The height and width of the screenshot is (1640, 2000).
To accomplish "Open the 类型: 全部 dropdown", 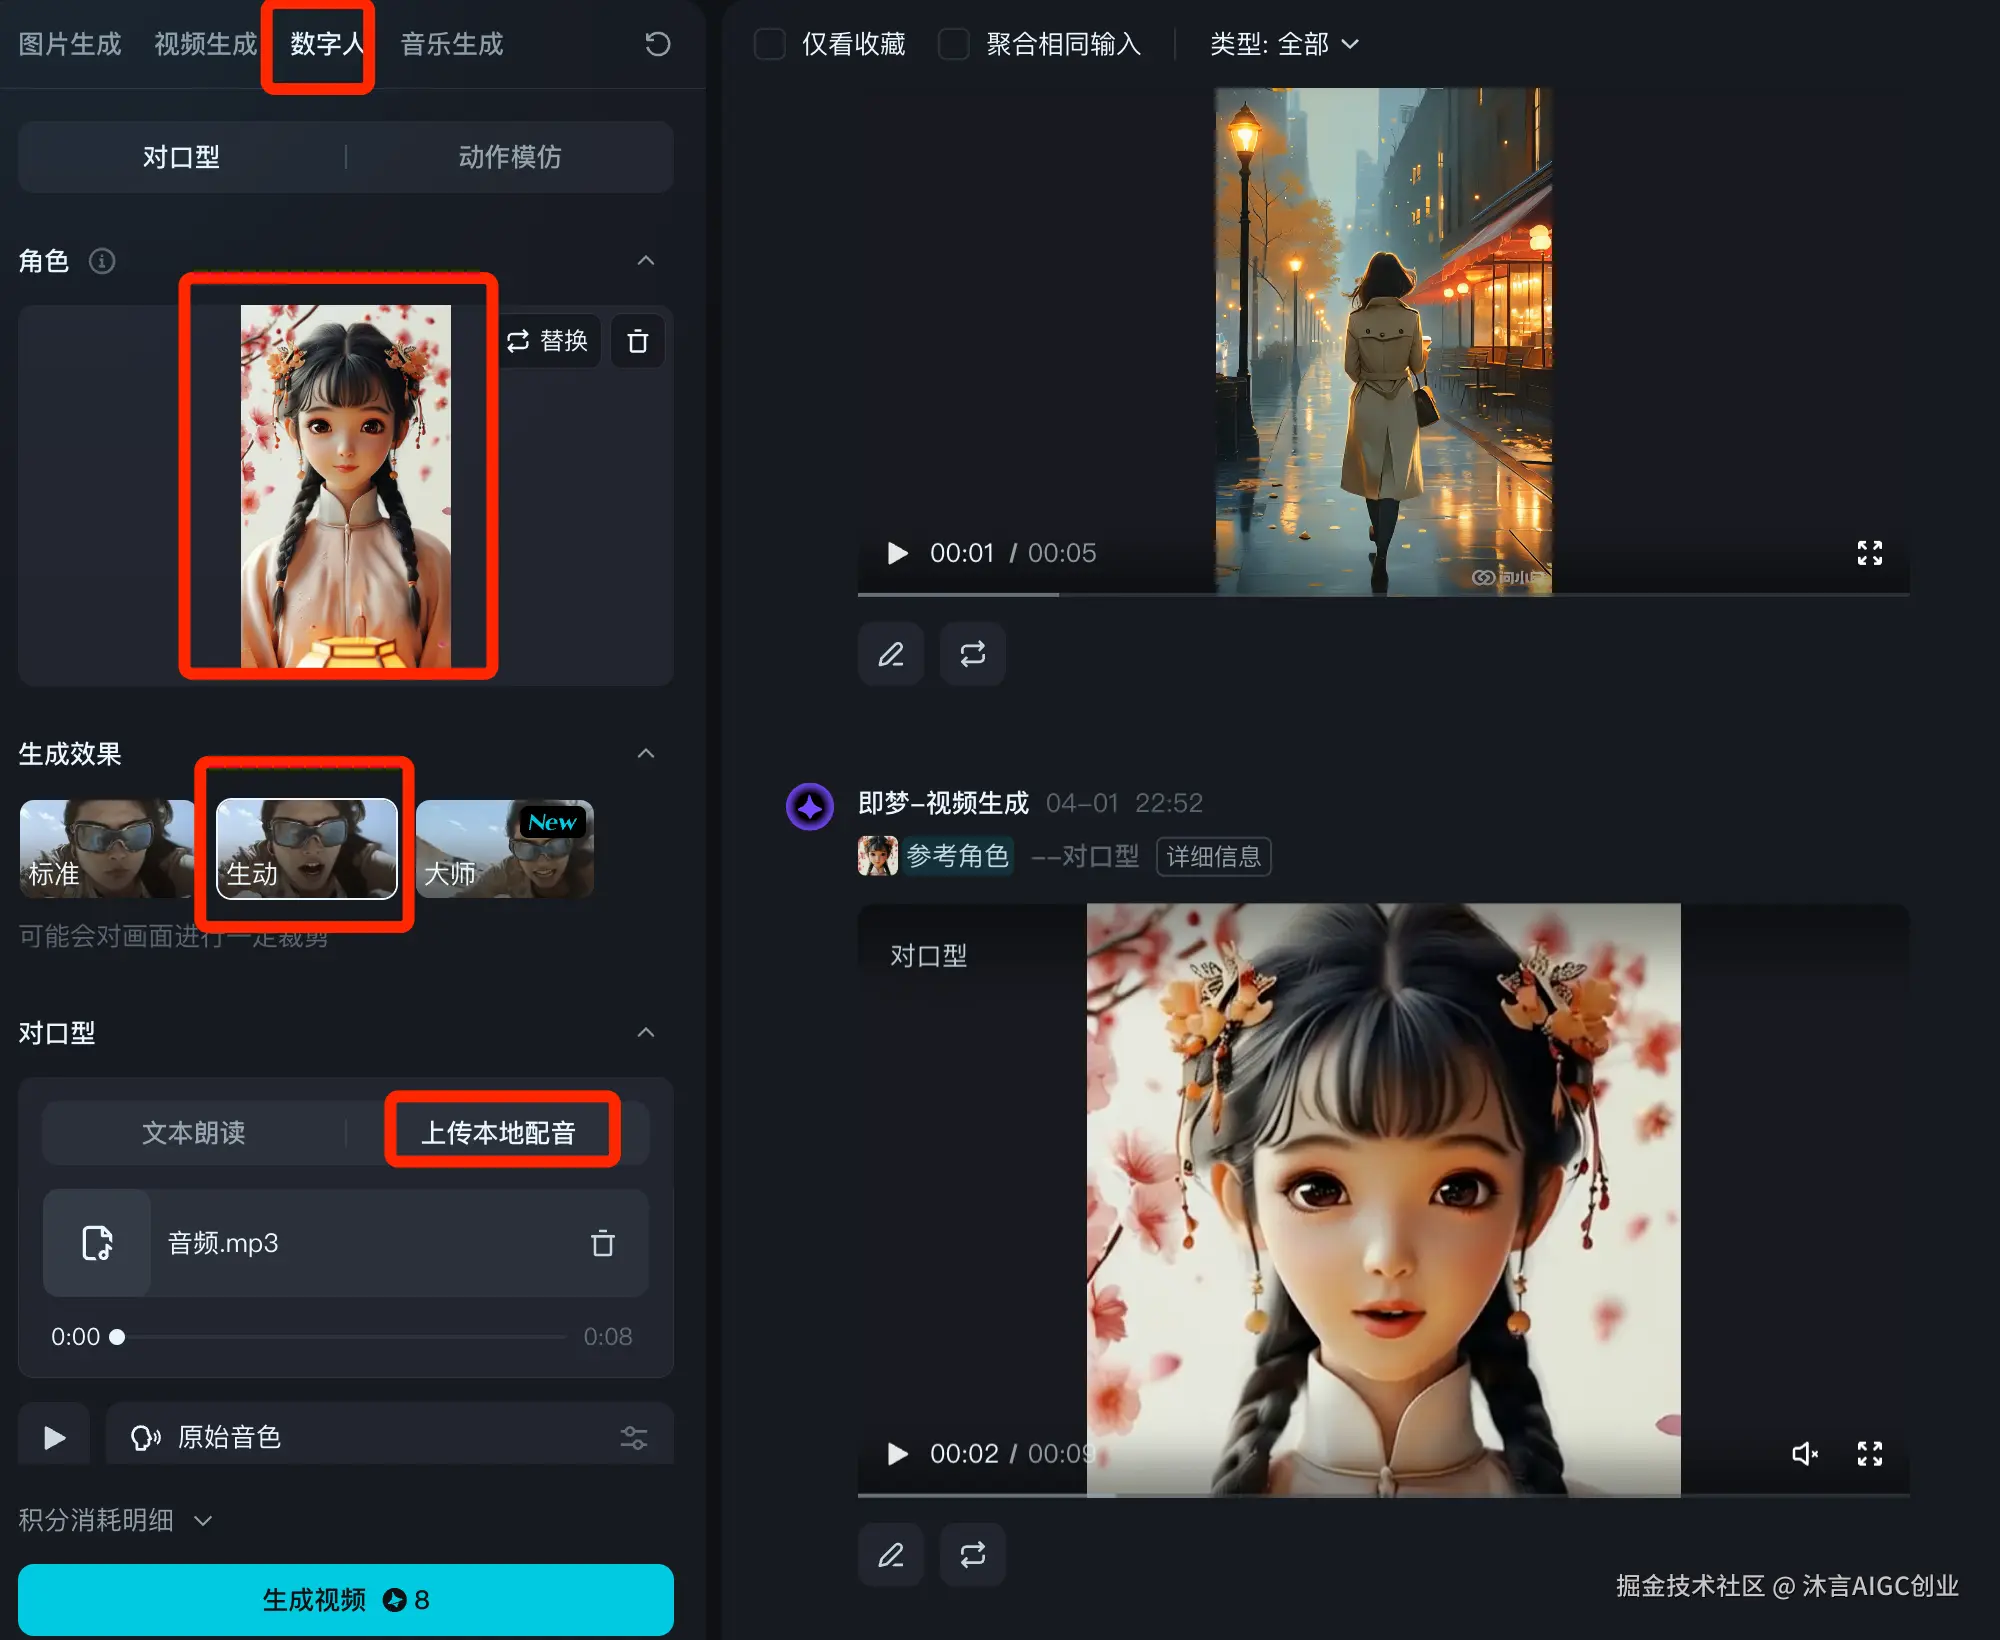I will click(x=1284, y=44).
